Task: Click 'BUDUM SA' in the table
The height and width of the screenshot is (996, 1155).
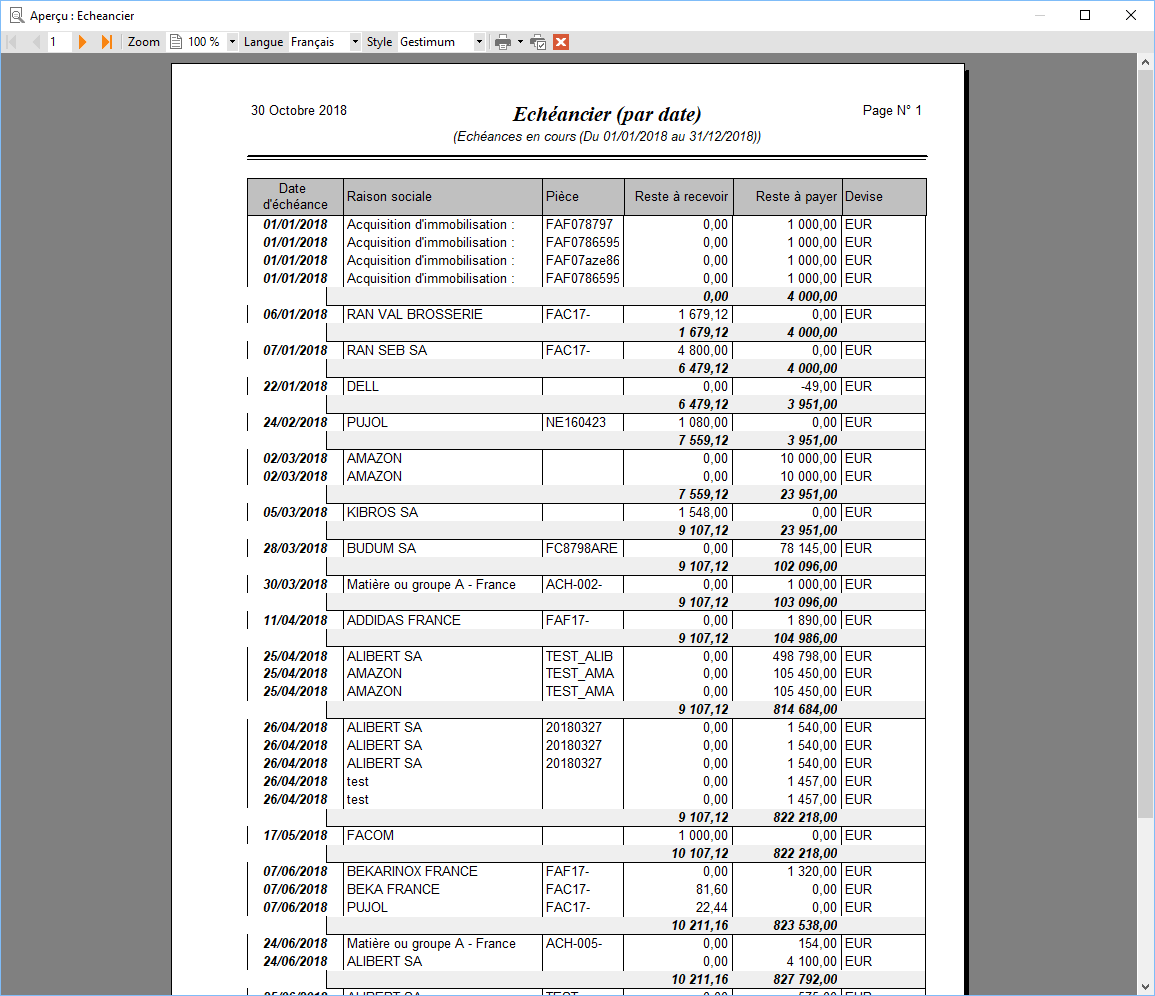Action: pyautogui.click(x=381, y=549)
